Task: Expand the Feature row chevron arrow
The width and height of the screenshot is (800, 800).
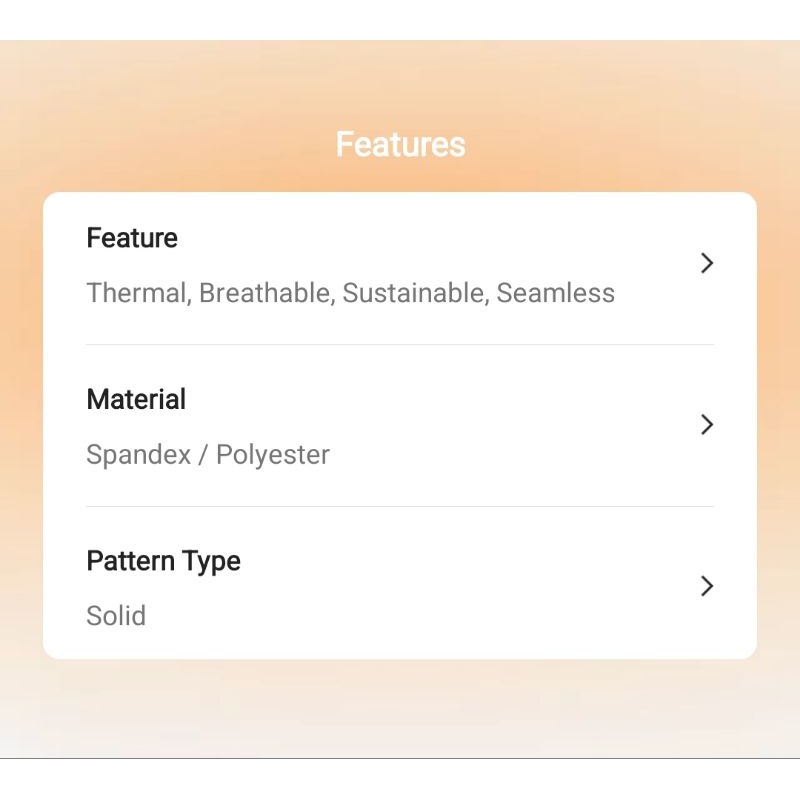Action: pyautogui.click(x=707, y=263)
